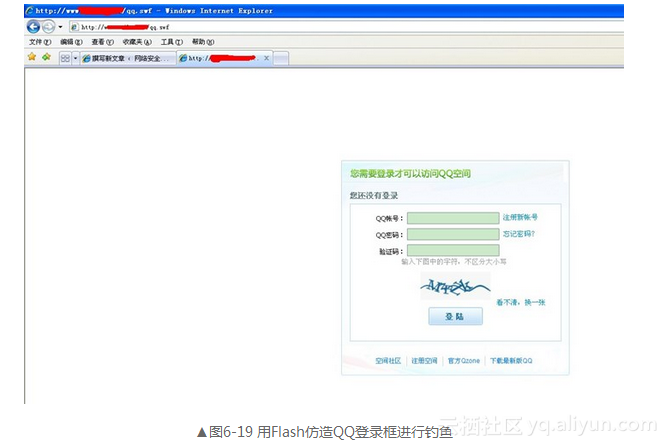This screenshot has width=668, height=447.
Task: Click the hint 输入下图中的字符,不区分大小写
Action: tap(454, 262)
